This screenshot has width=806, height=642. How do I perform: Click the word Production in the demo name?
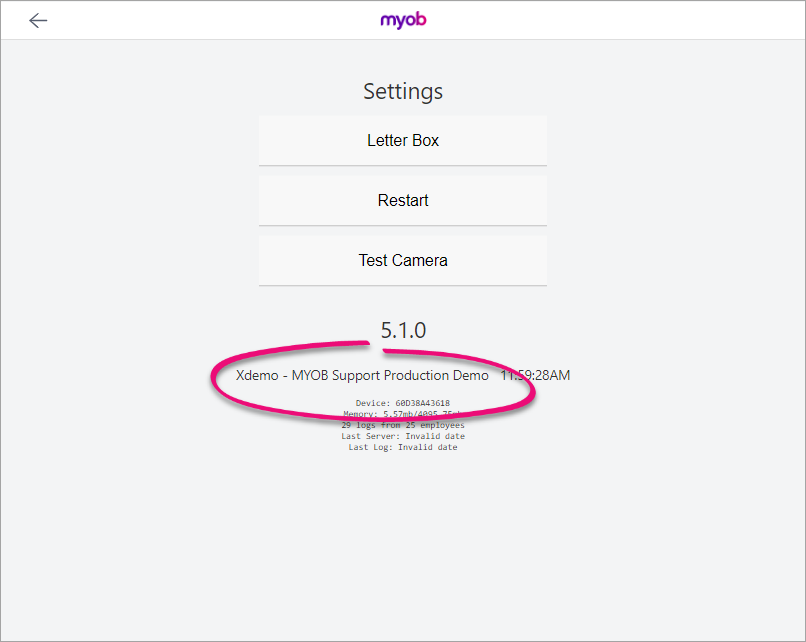[x=420, y=376]
